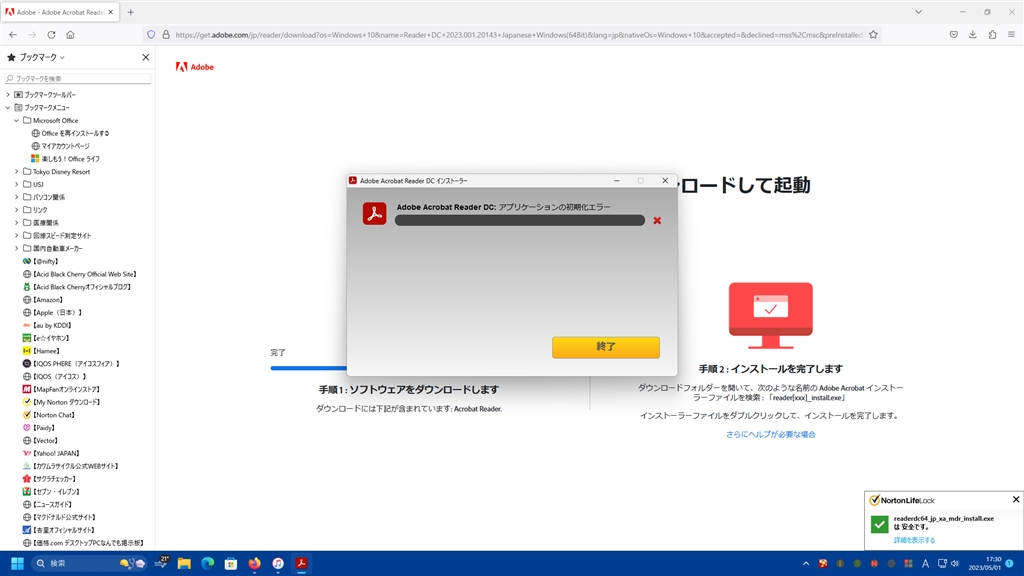1024x576 pixels.
Task: Show the list of all tabs chevron
Action: click(x=918, y=12)
